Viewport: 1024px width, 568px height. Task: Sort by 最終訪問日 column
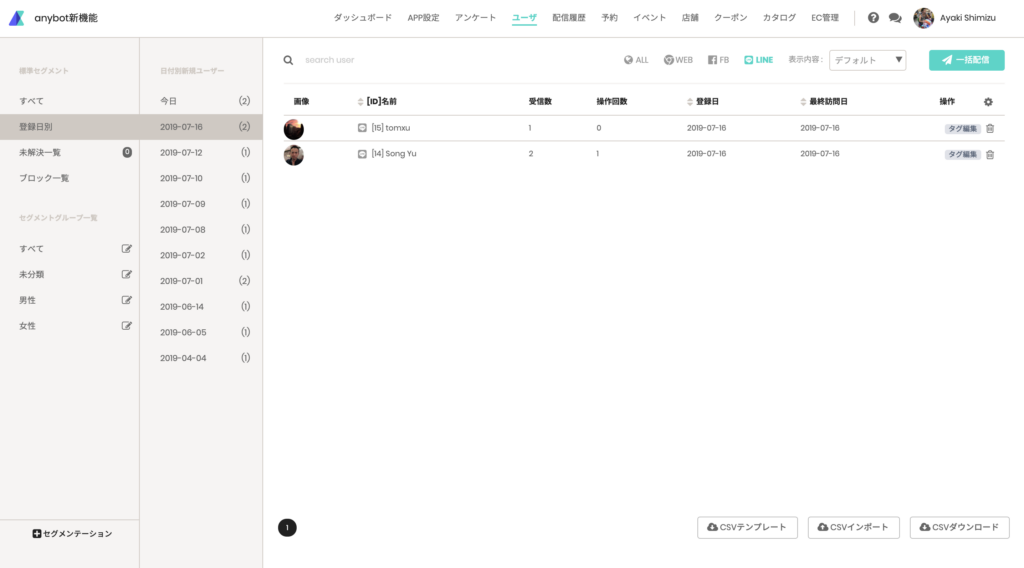pyautogui.click(x=824, y=102)
